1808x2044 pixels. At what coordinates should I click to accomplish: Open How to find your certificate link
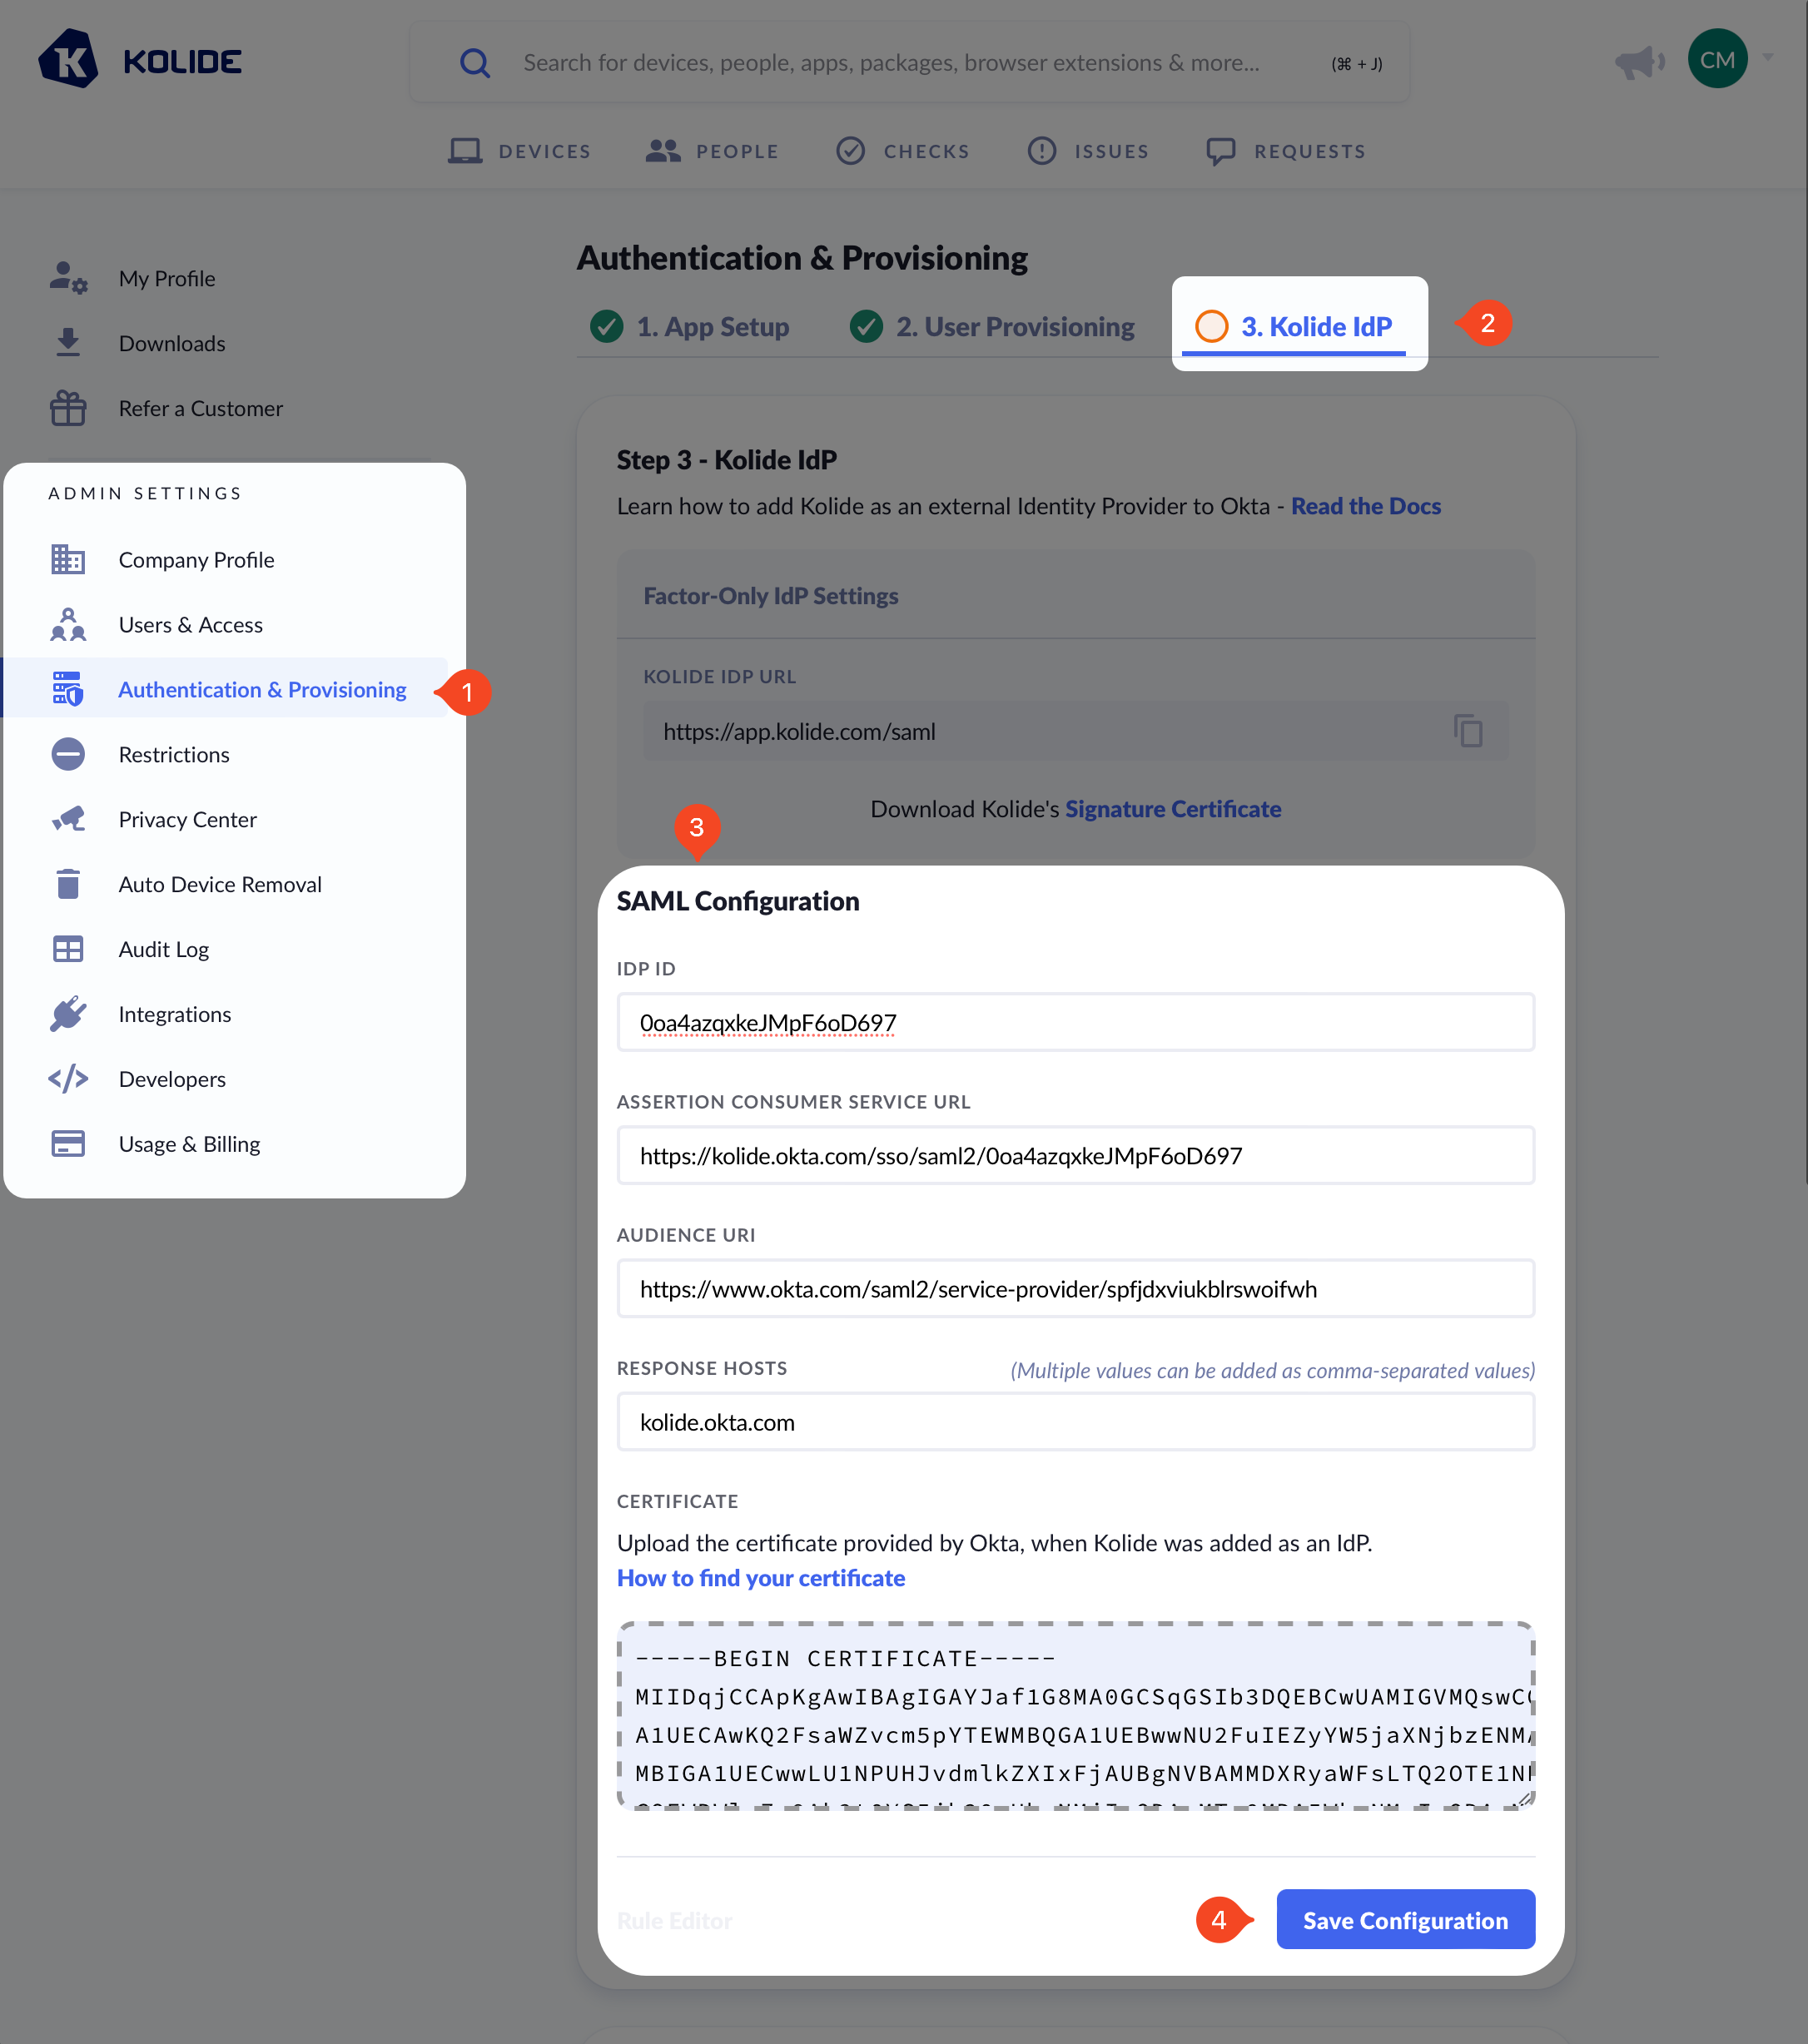pos(761,1578)
